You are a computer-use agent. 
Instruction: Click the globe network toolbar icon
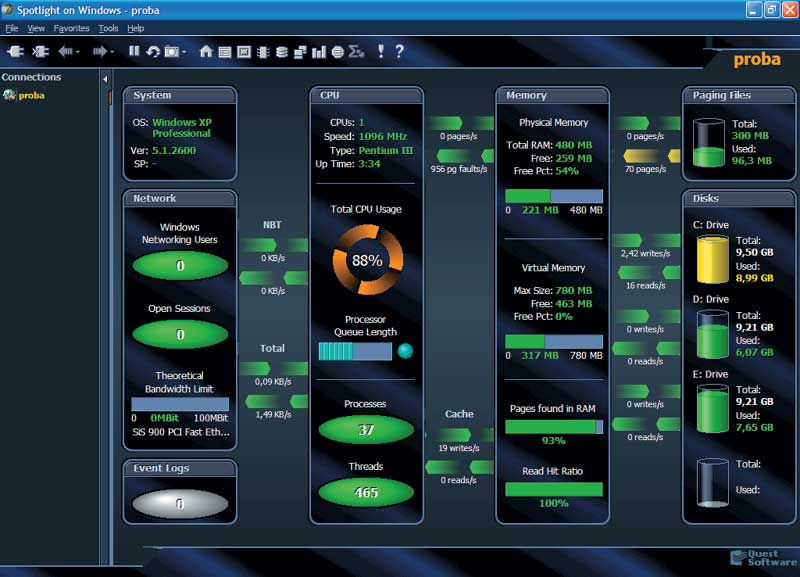pos(338,52)
